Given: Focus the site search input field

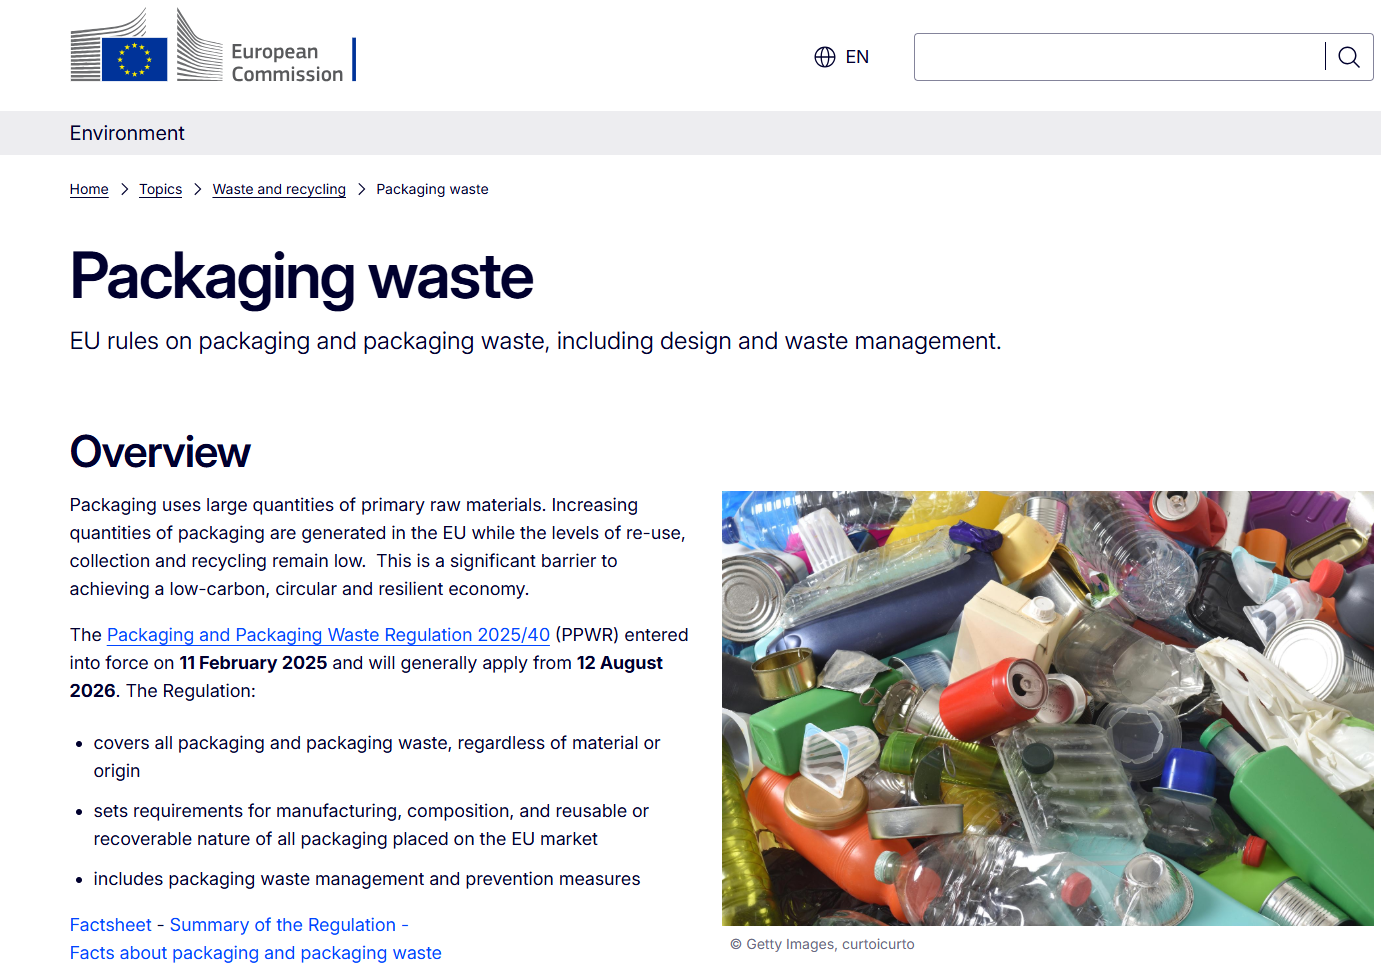Looking at the screenshot, I should (1120, 57).
